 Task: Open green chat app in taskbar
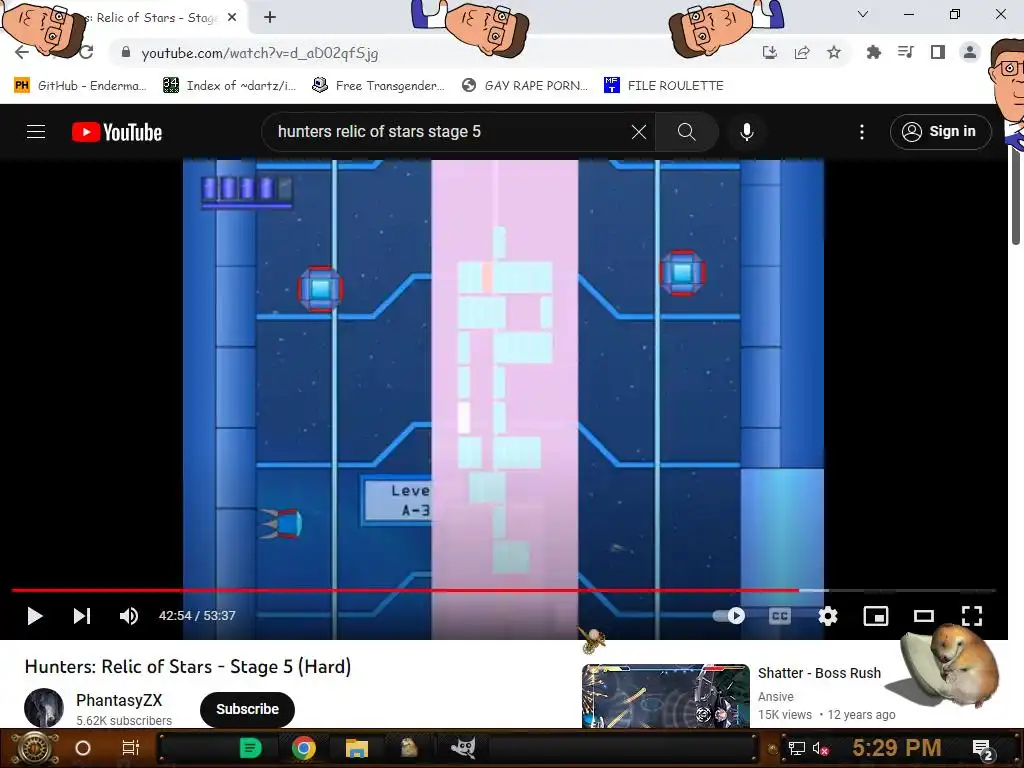point(250,748)
